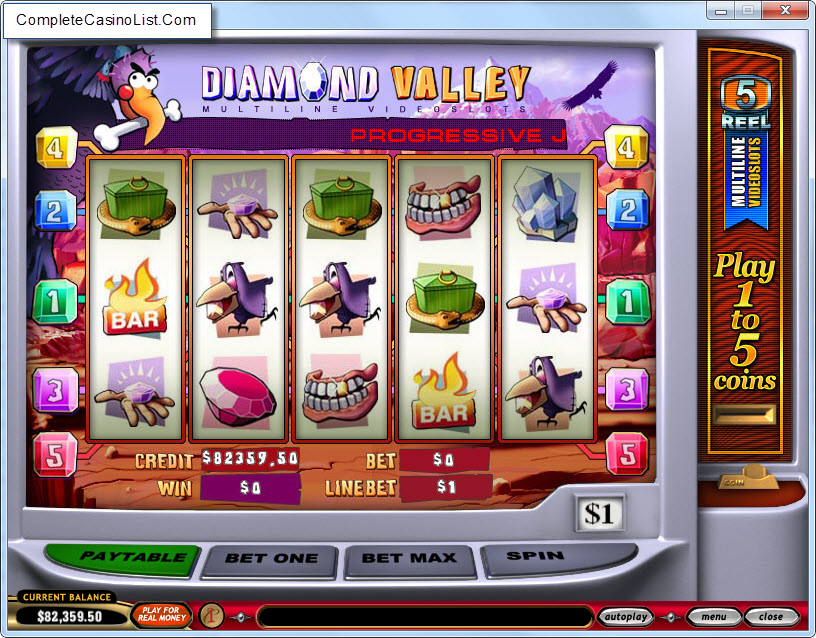The image size is (816, 638).
Task: Activate green line 1 gem on right side
Action: tap(627, 302)
